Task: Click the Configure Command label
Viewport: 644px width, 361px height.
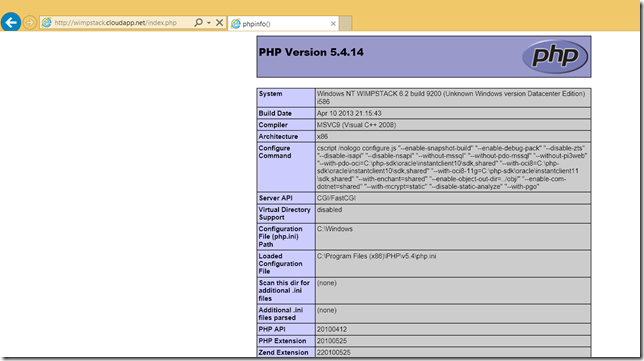Action: tap(275, 152)
